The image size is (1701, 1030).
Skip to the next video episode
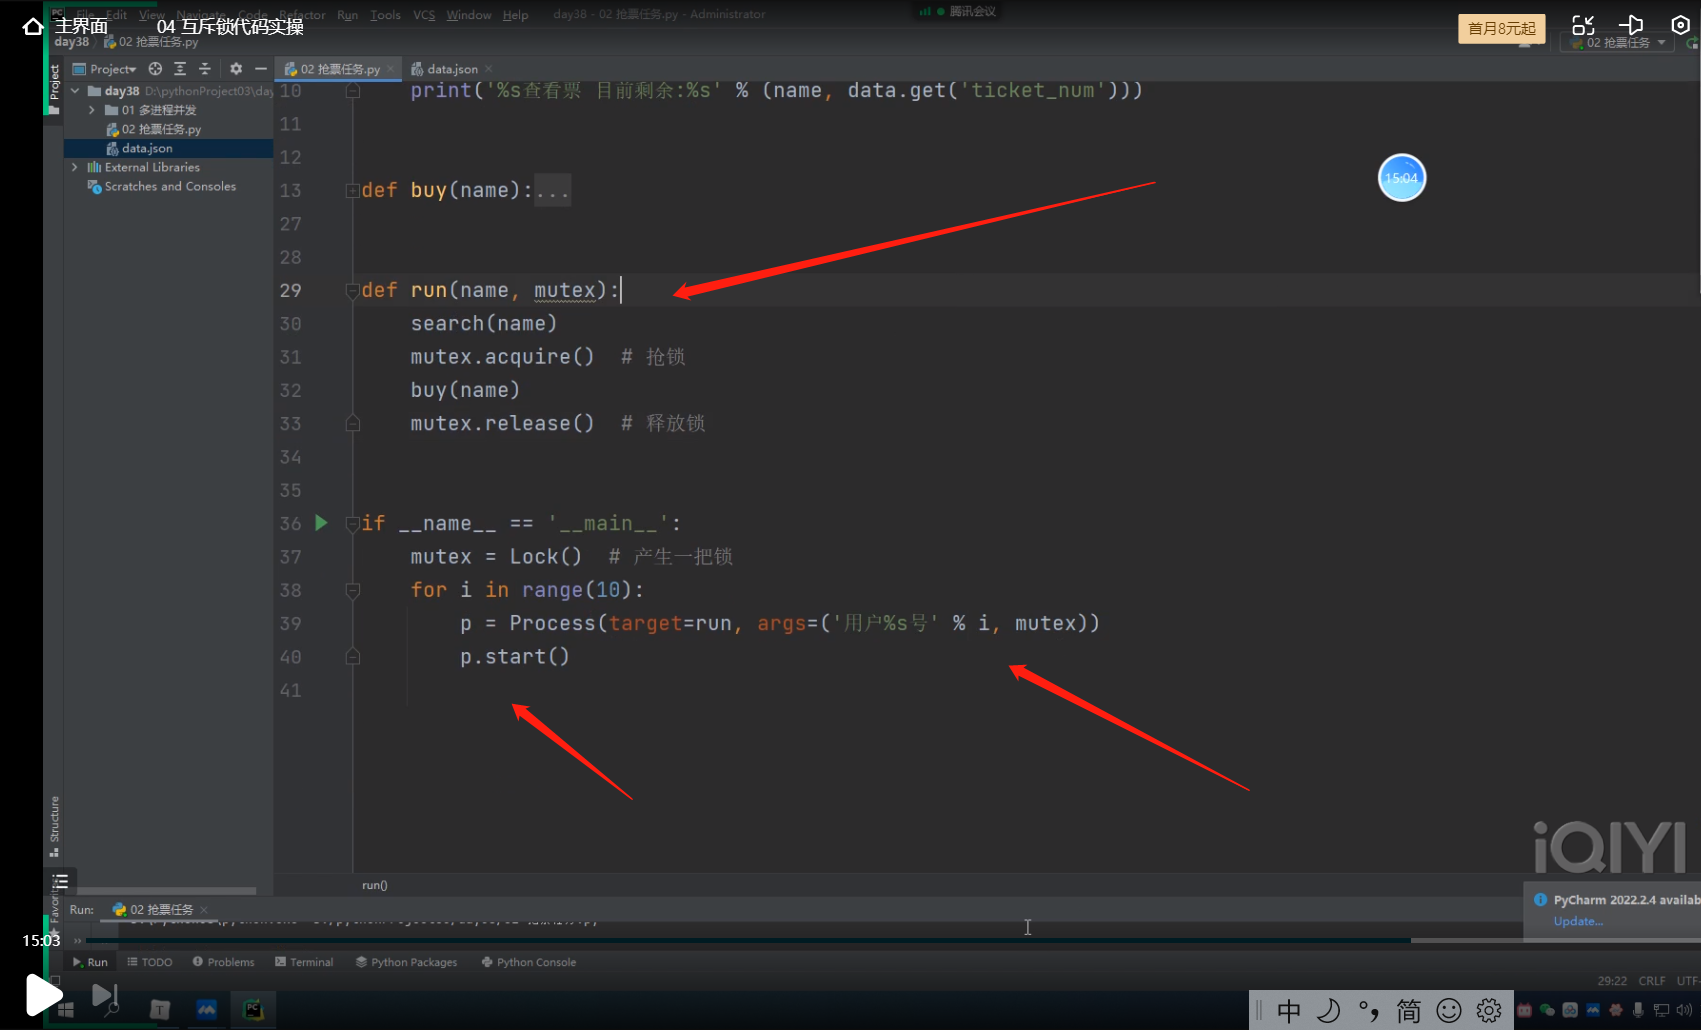(104, 995)
